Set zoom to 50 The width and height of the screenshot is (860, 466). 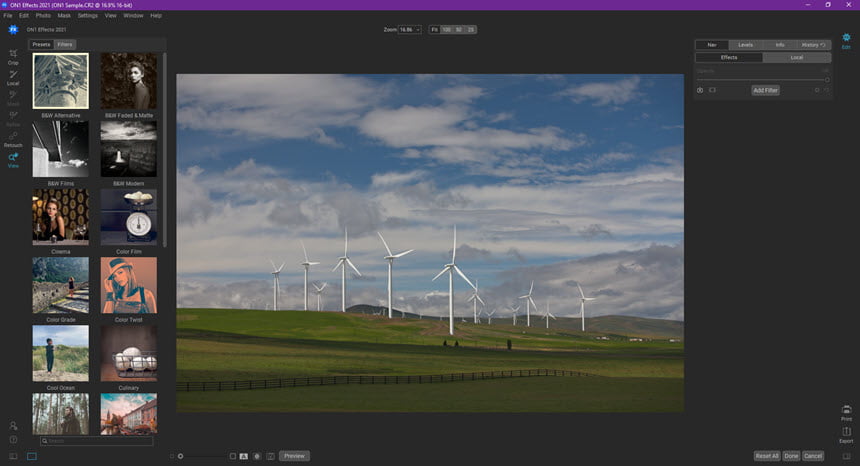click(459, 30)
